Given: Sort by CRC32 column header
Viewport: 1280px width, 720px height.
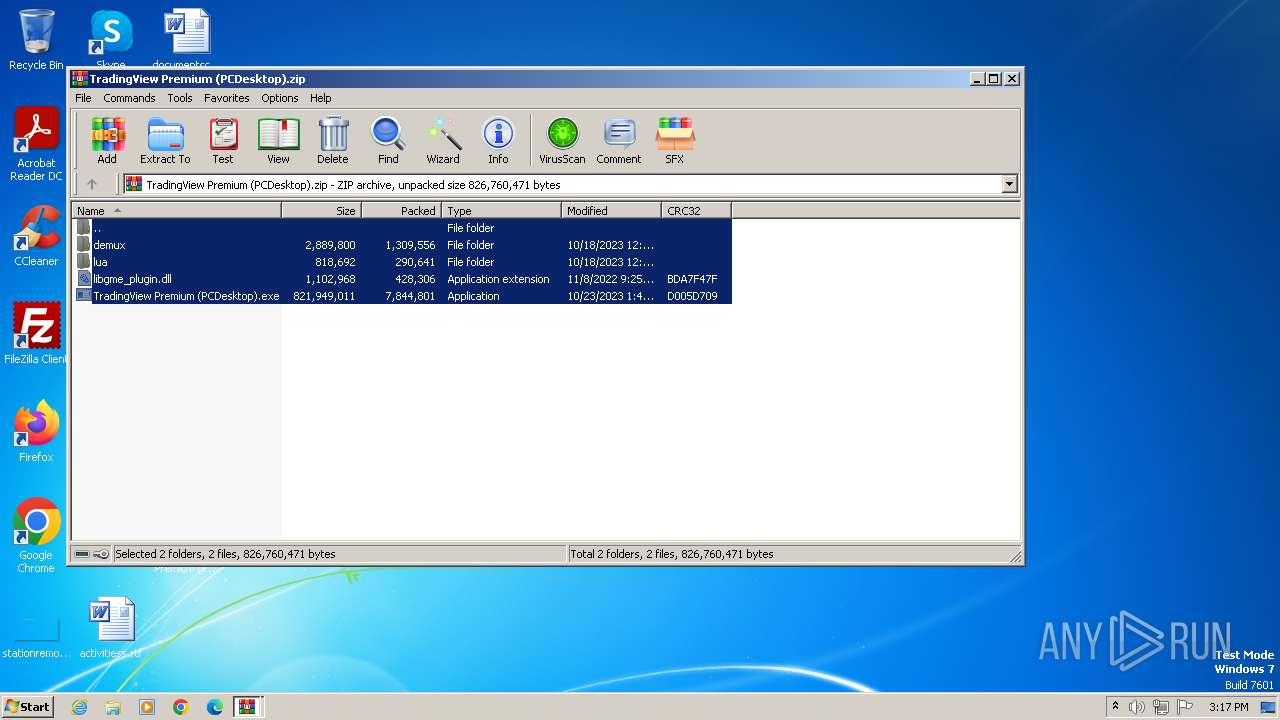Looking at the screenshot, I should [696, 210].
